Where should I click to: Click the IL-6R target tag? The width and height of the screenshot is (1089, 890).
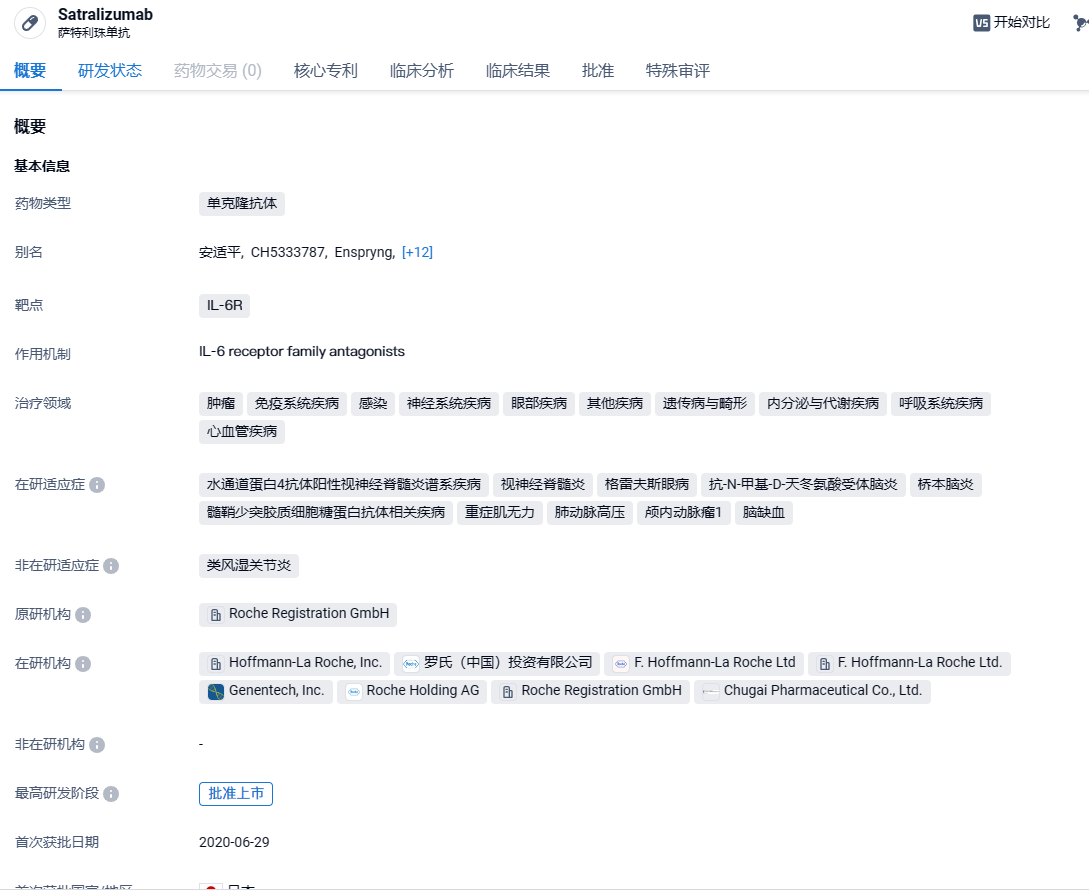224,306
